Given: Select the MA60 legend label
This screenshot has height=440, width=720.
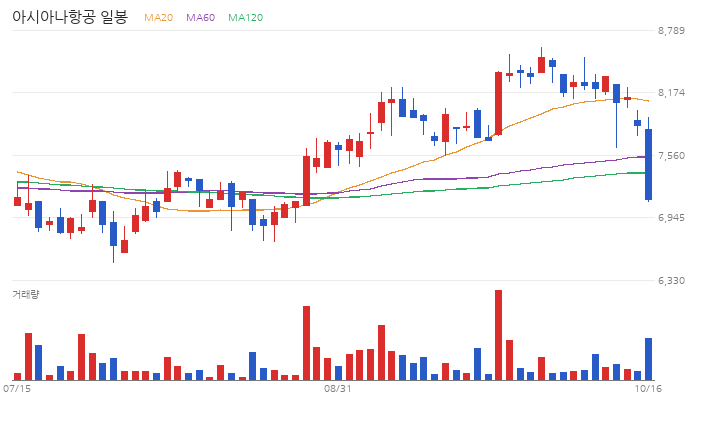Looking at the screenshot, I should [x=200, y=17].
